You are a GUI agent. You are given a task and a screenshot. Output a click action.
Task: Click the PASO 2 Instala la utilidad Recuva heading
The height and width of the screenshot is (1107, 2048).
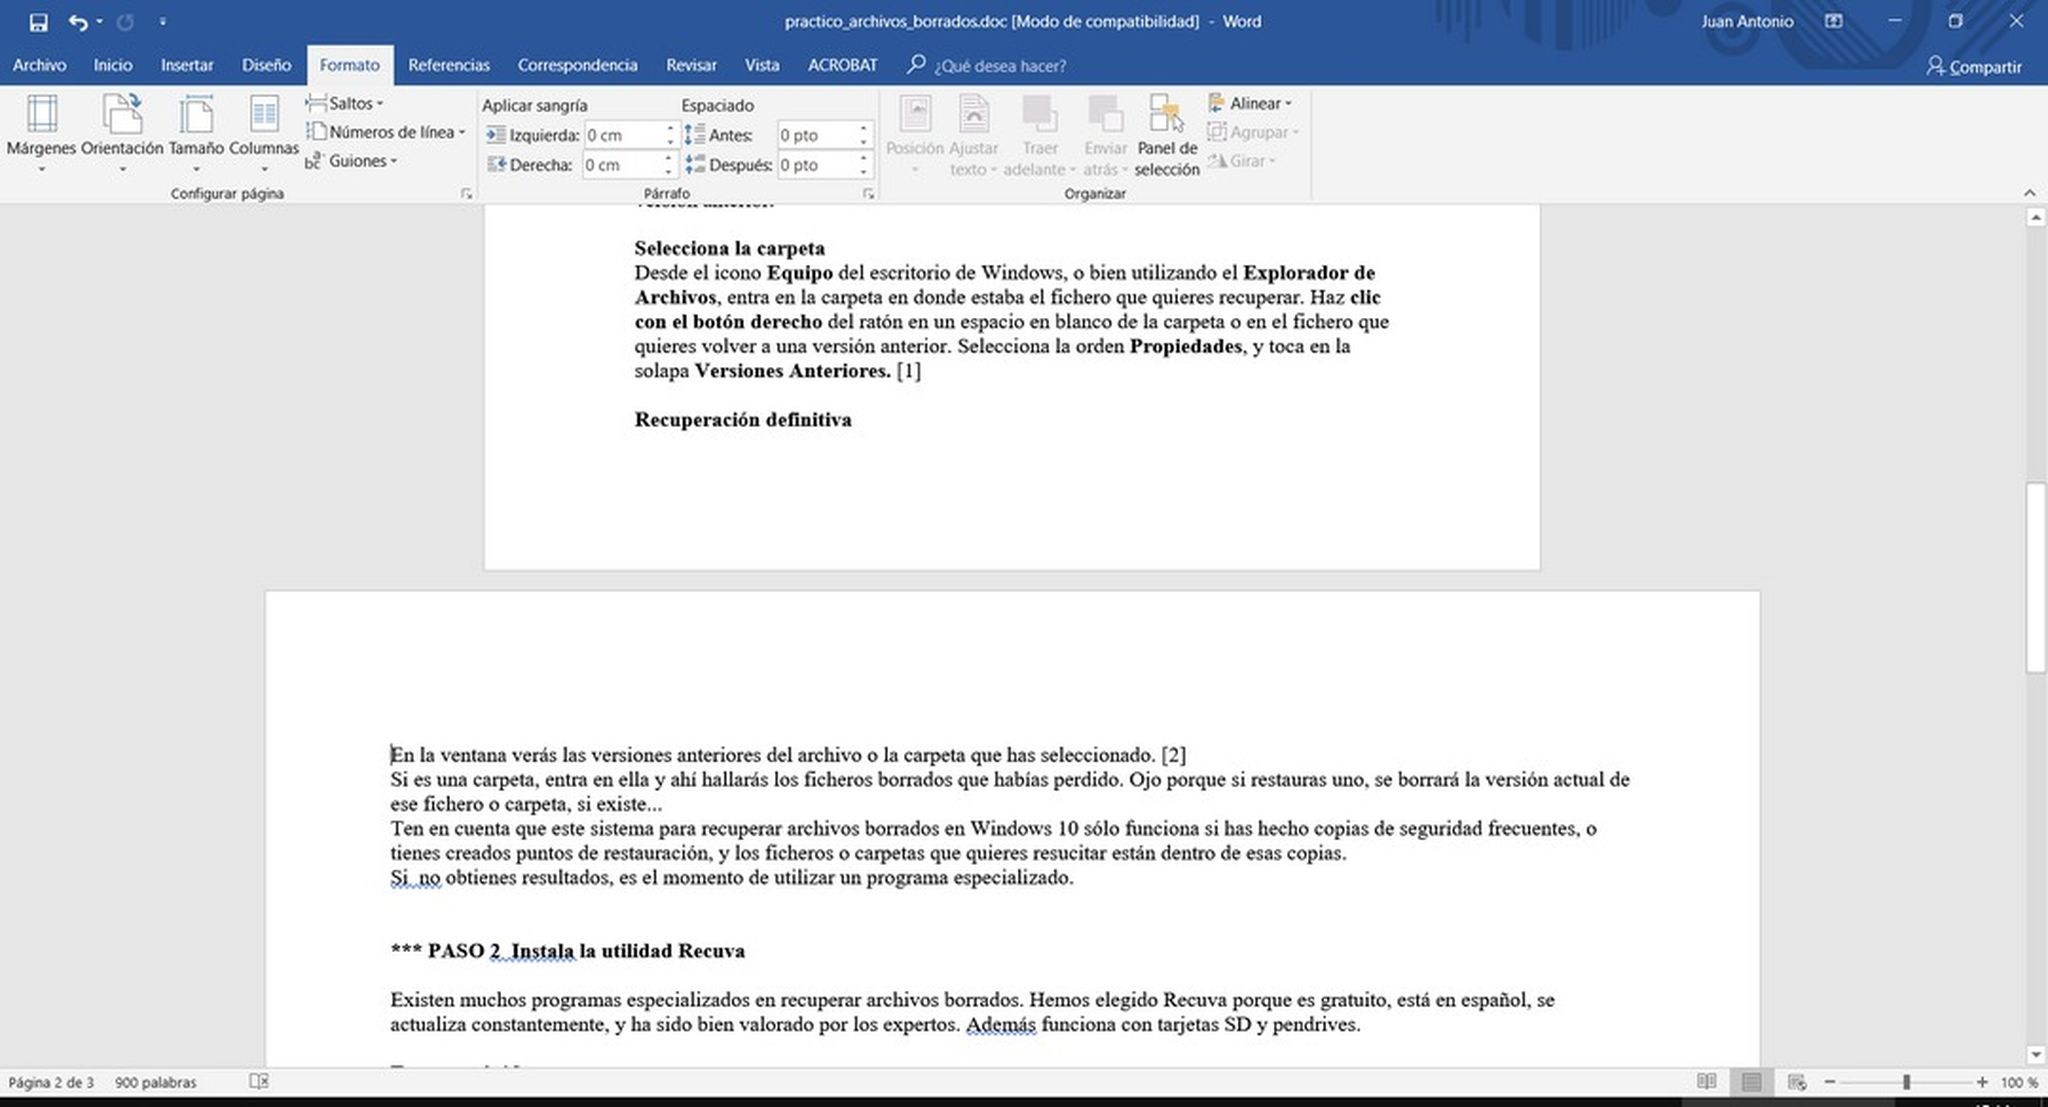(x=568, y=951)
